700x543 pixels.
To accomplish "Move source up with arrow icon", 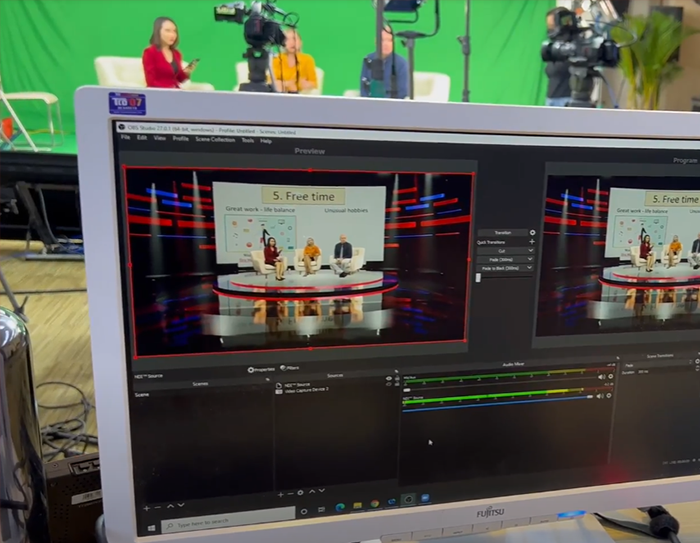I will point(312,492).
